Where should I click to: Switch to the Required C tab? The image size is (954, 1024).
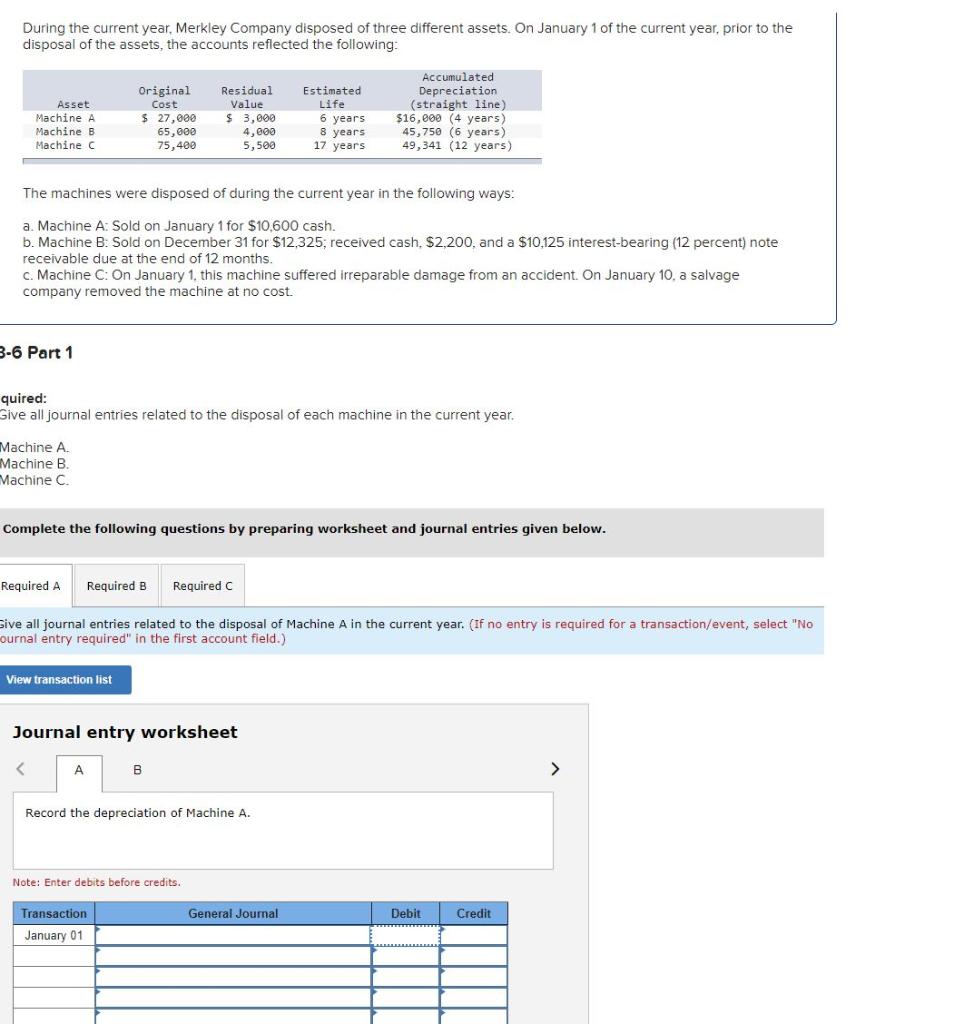(x=202, y=586)
